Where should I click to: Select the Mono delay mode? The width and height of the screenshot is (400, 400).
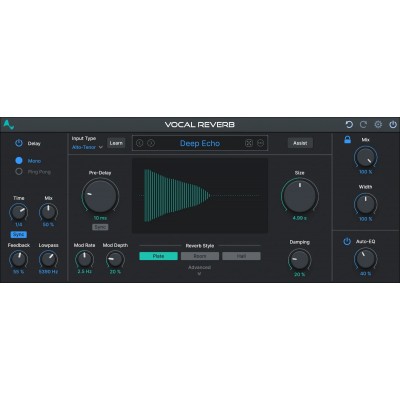[19, 161]
